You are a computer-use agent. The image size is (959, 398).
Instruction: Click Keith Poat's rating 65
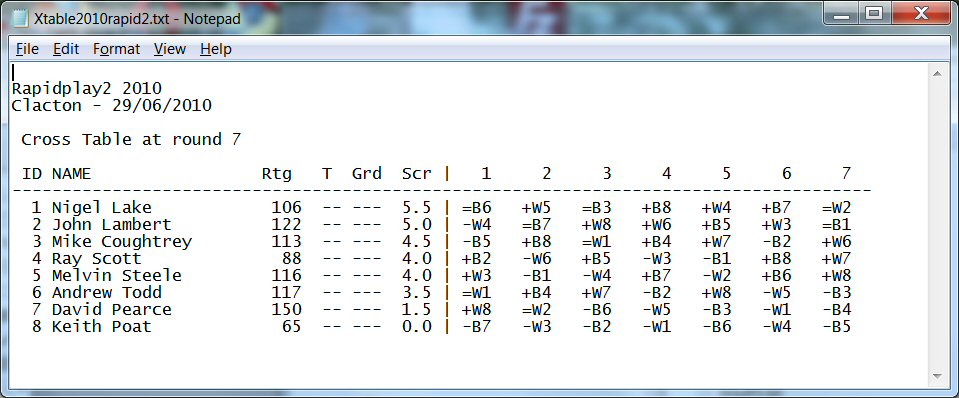[292, 327]
